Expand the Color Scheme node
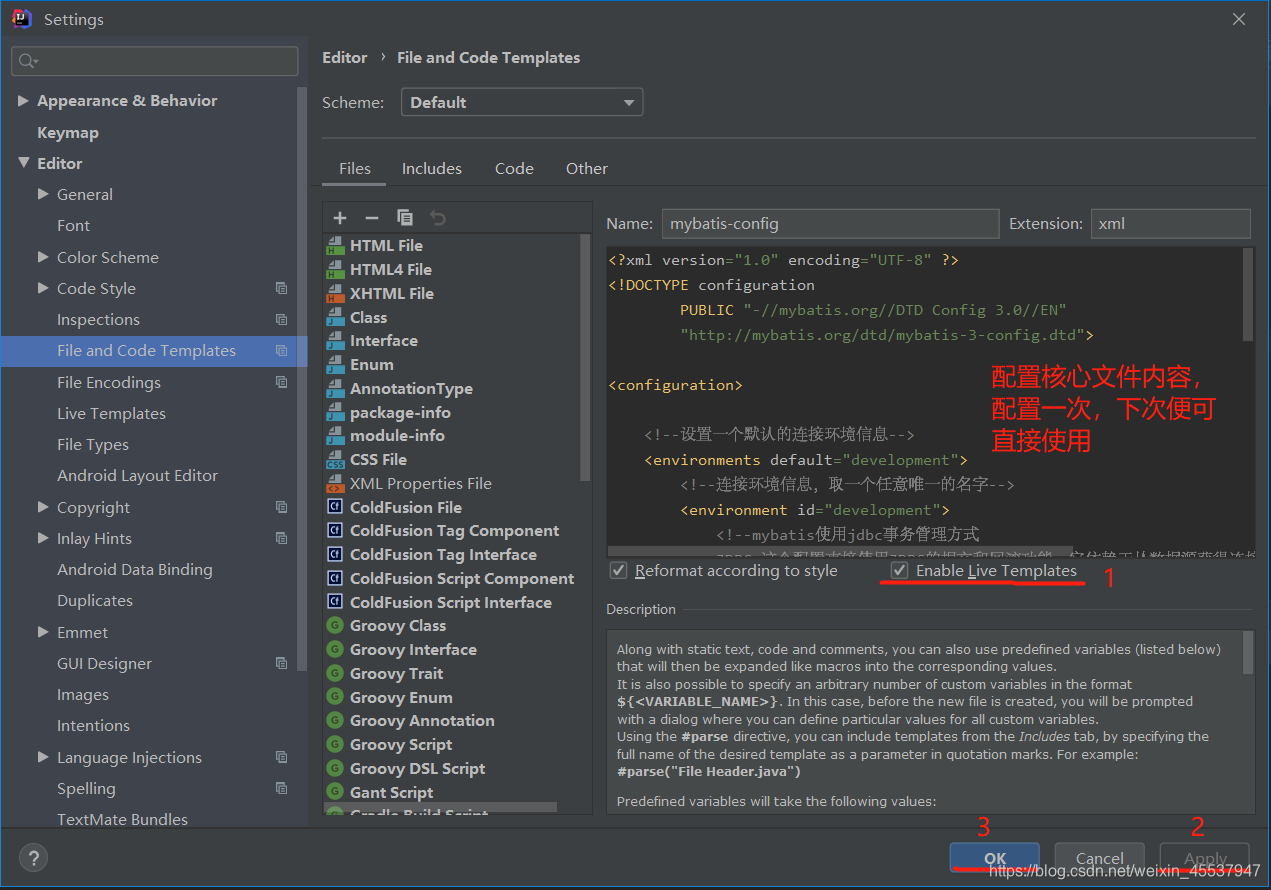This screenshot has height=890, width=1271. 43,257
